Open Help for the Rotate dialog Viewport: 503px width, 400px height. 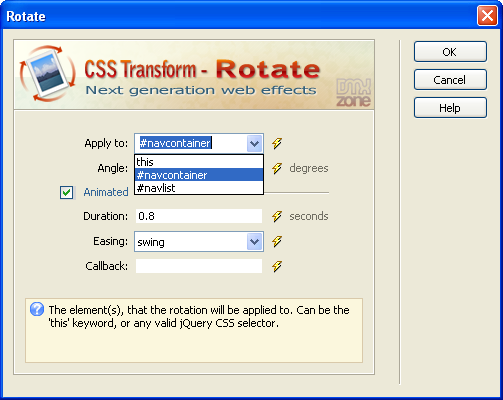tap(450, 108)
